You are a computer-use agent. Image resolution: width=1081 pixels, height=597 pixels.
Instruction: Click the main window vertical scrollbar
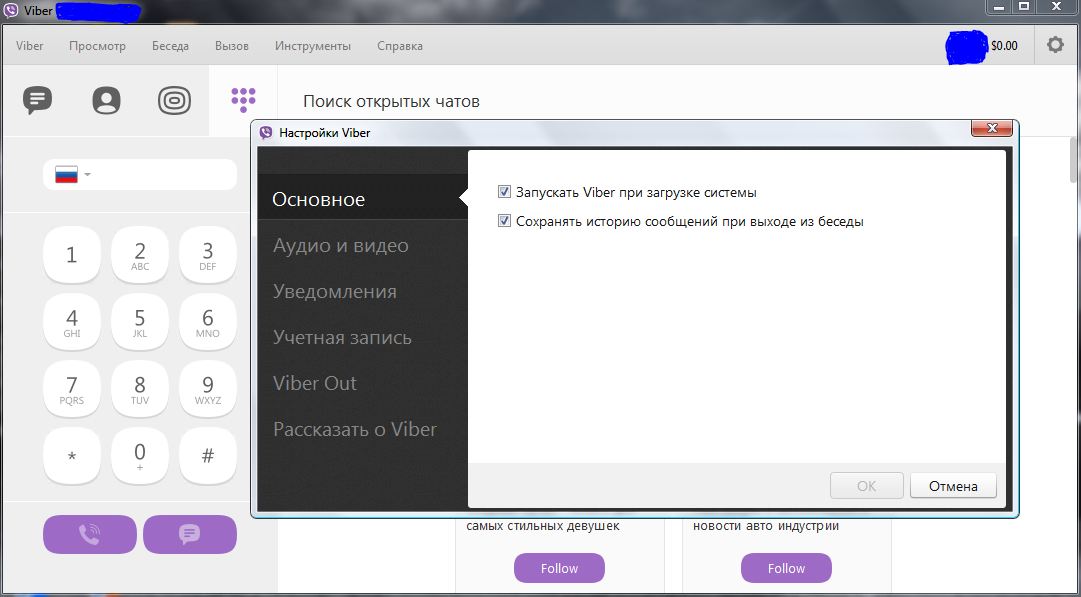[x=1074, y=160]
